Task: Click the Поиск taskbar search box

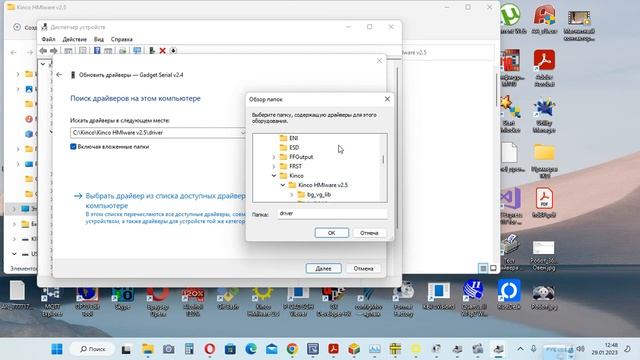Action: (93, 349)
